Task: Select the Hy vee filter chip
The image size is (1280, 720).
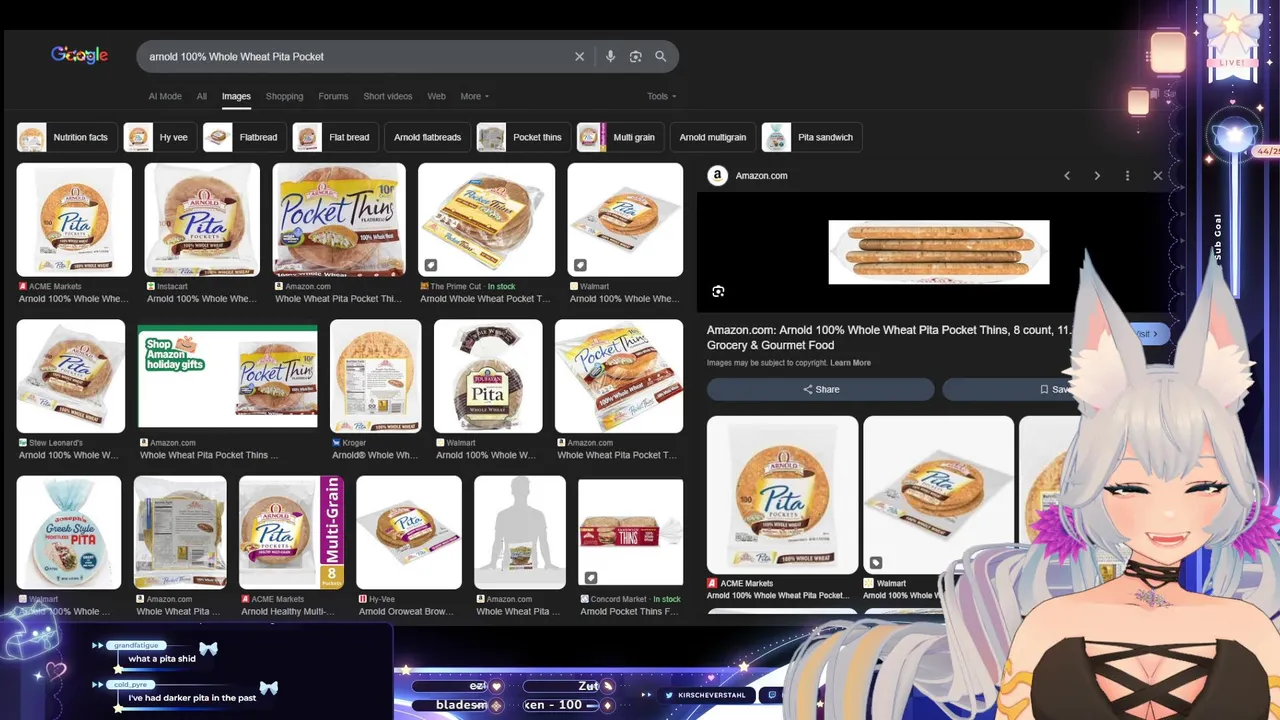Action: (x=160, y=137)
